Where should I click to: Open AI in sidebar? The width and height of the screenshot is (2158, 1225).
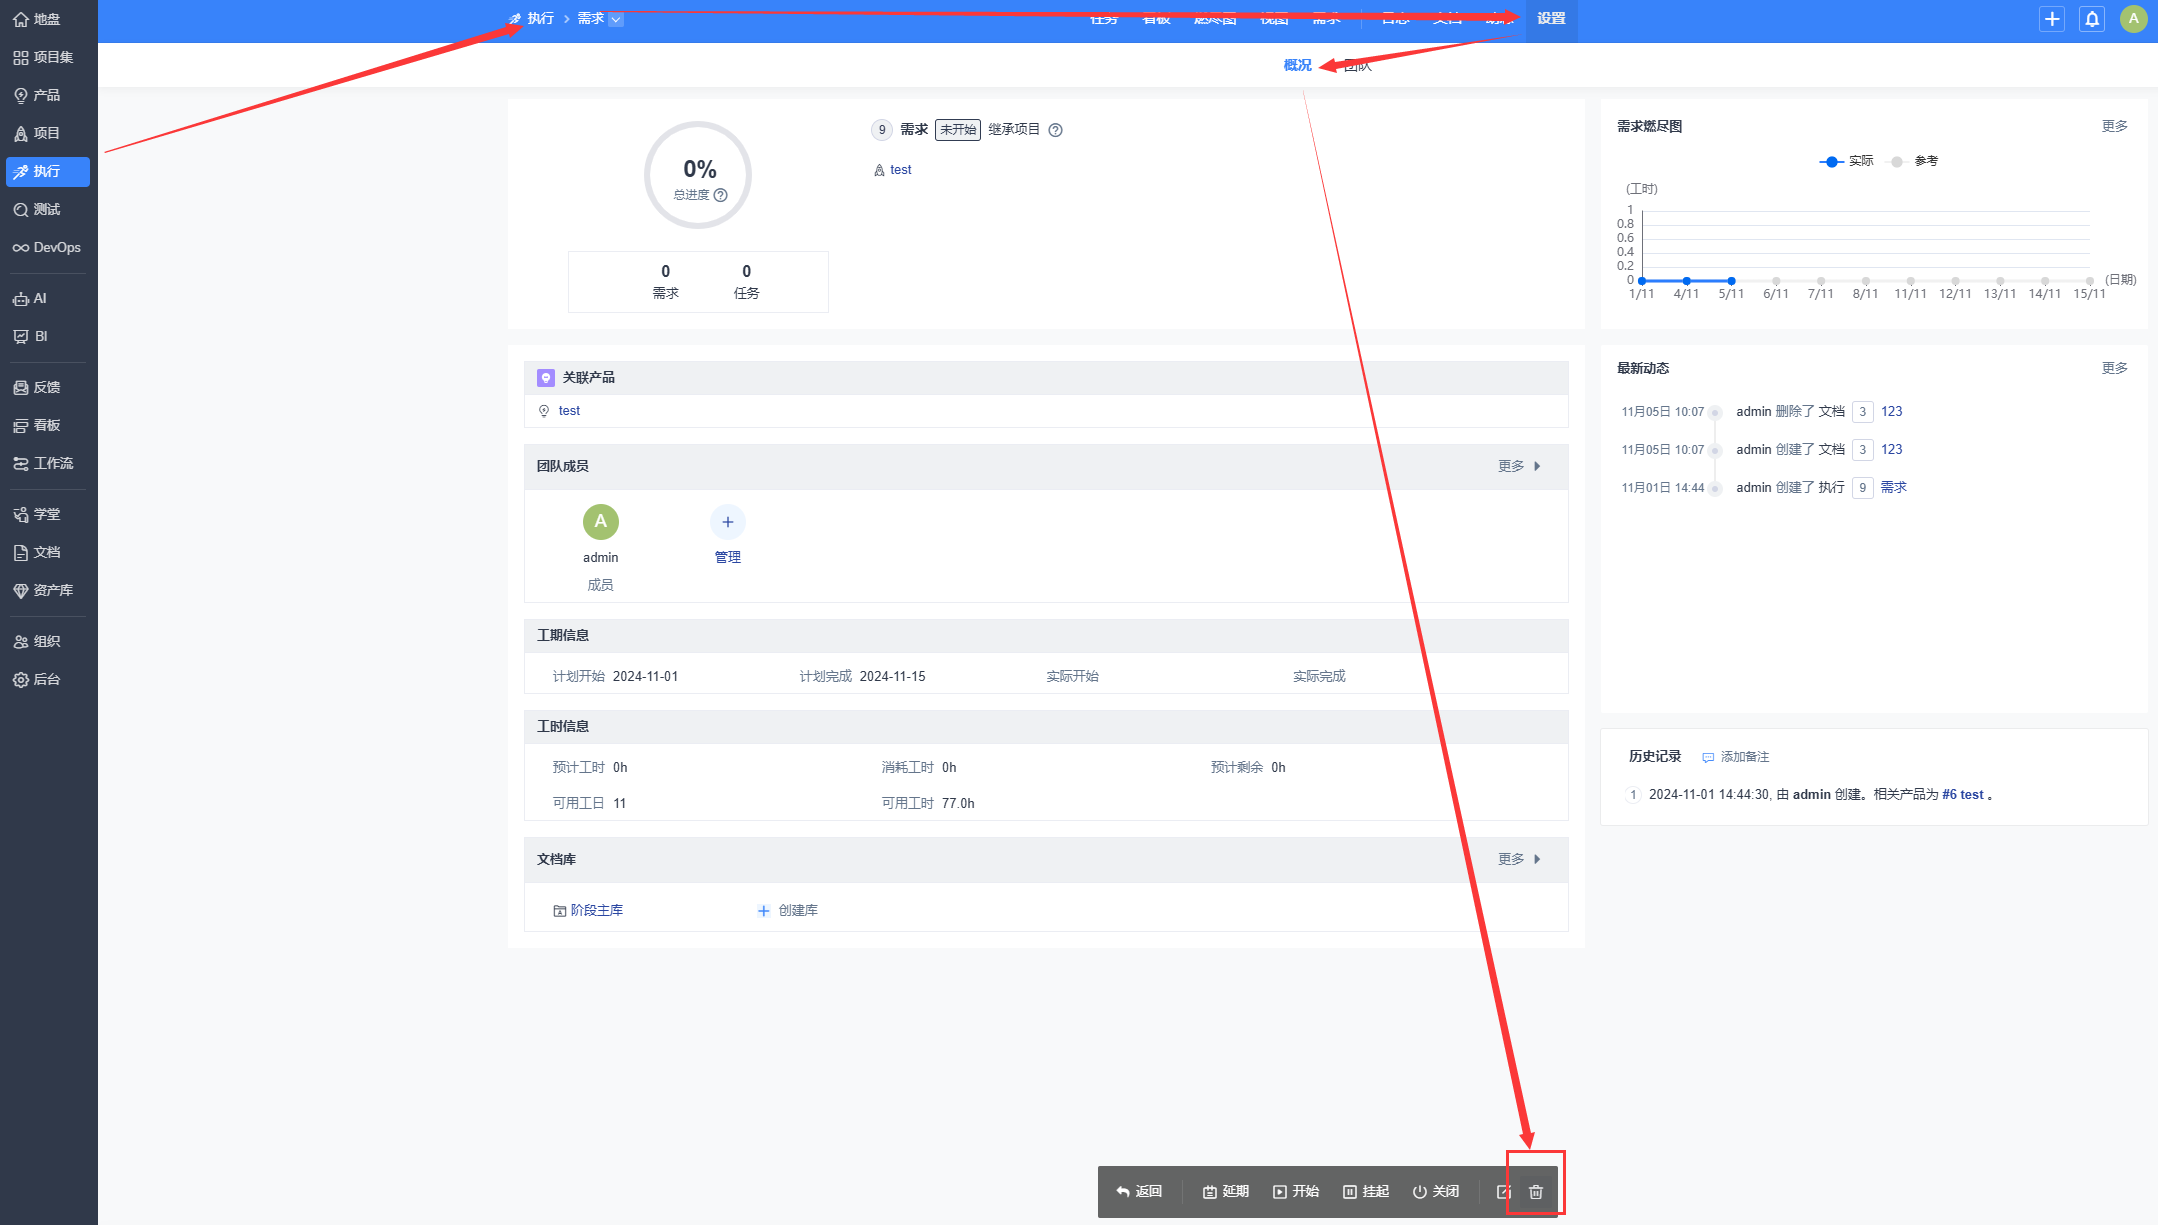coord(30,298)
